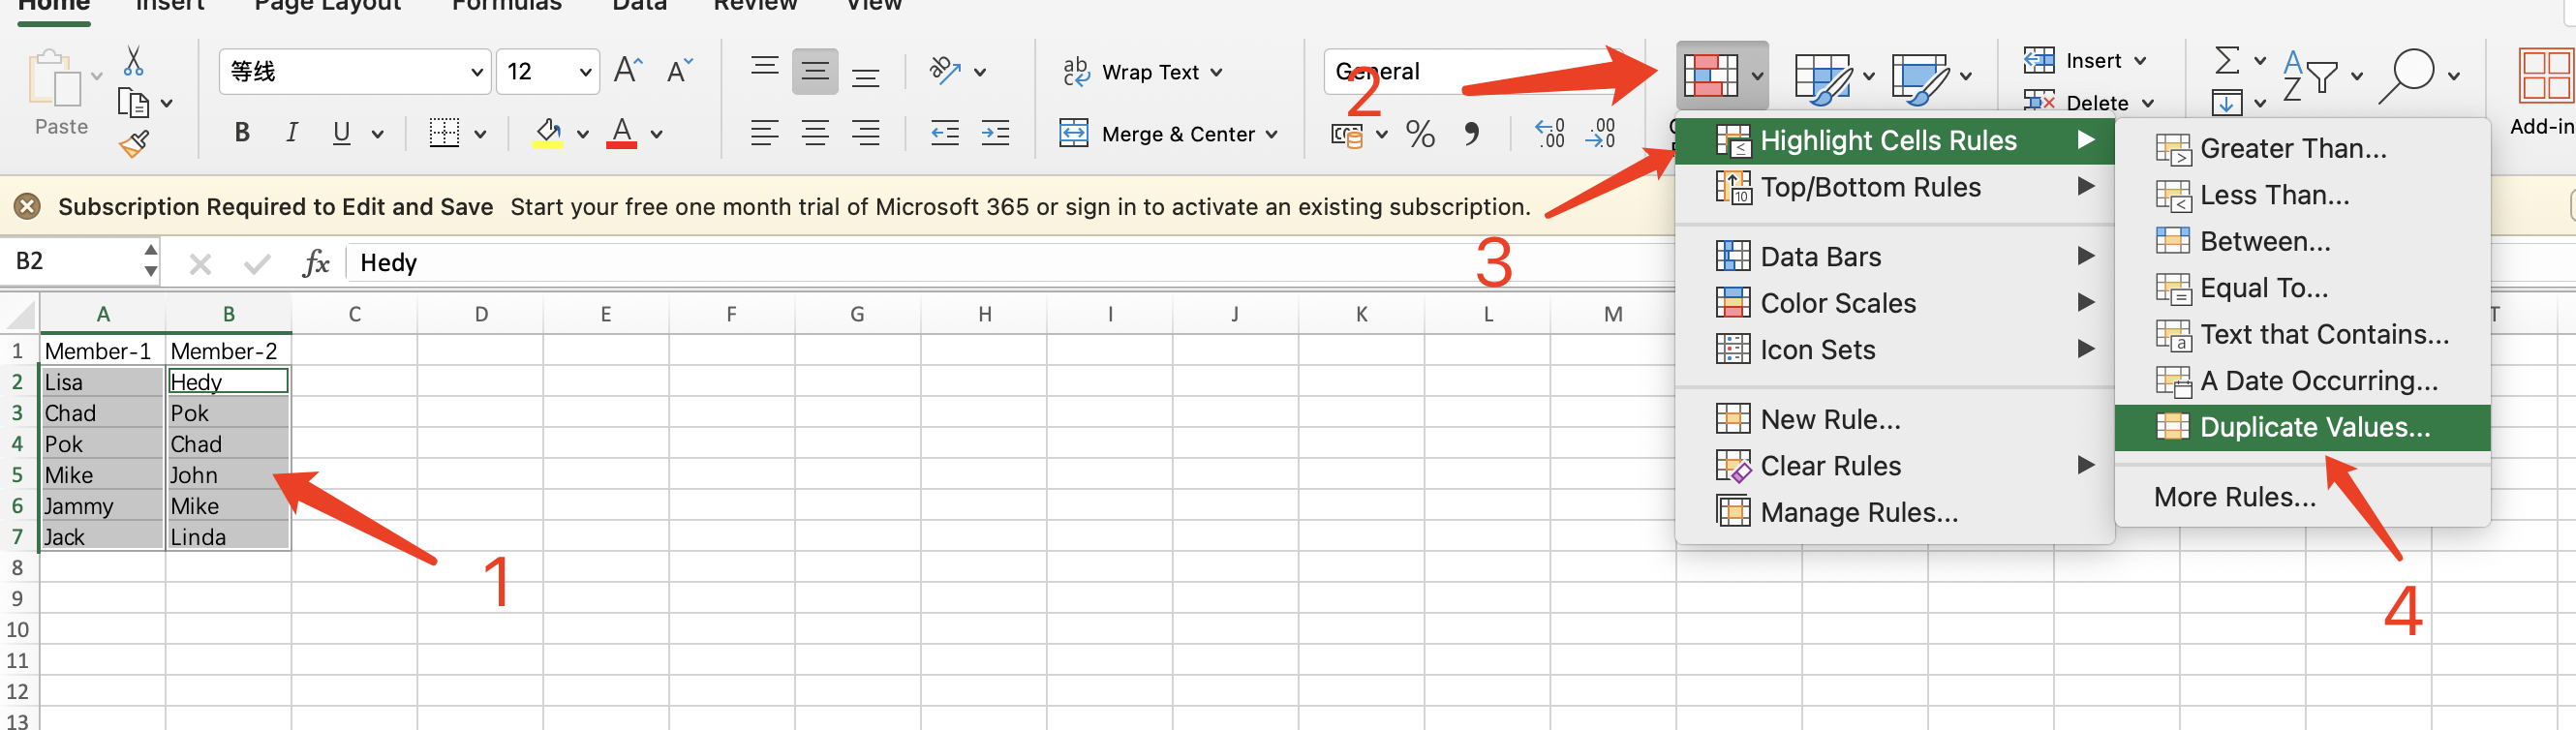Toggle Italic formatting
Viewport: 2576px width, 730px height.
click(x=291, y=133)
